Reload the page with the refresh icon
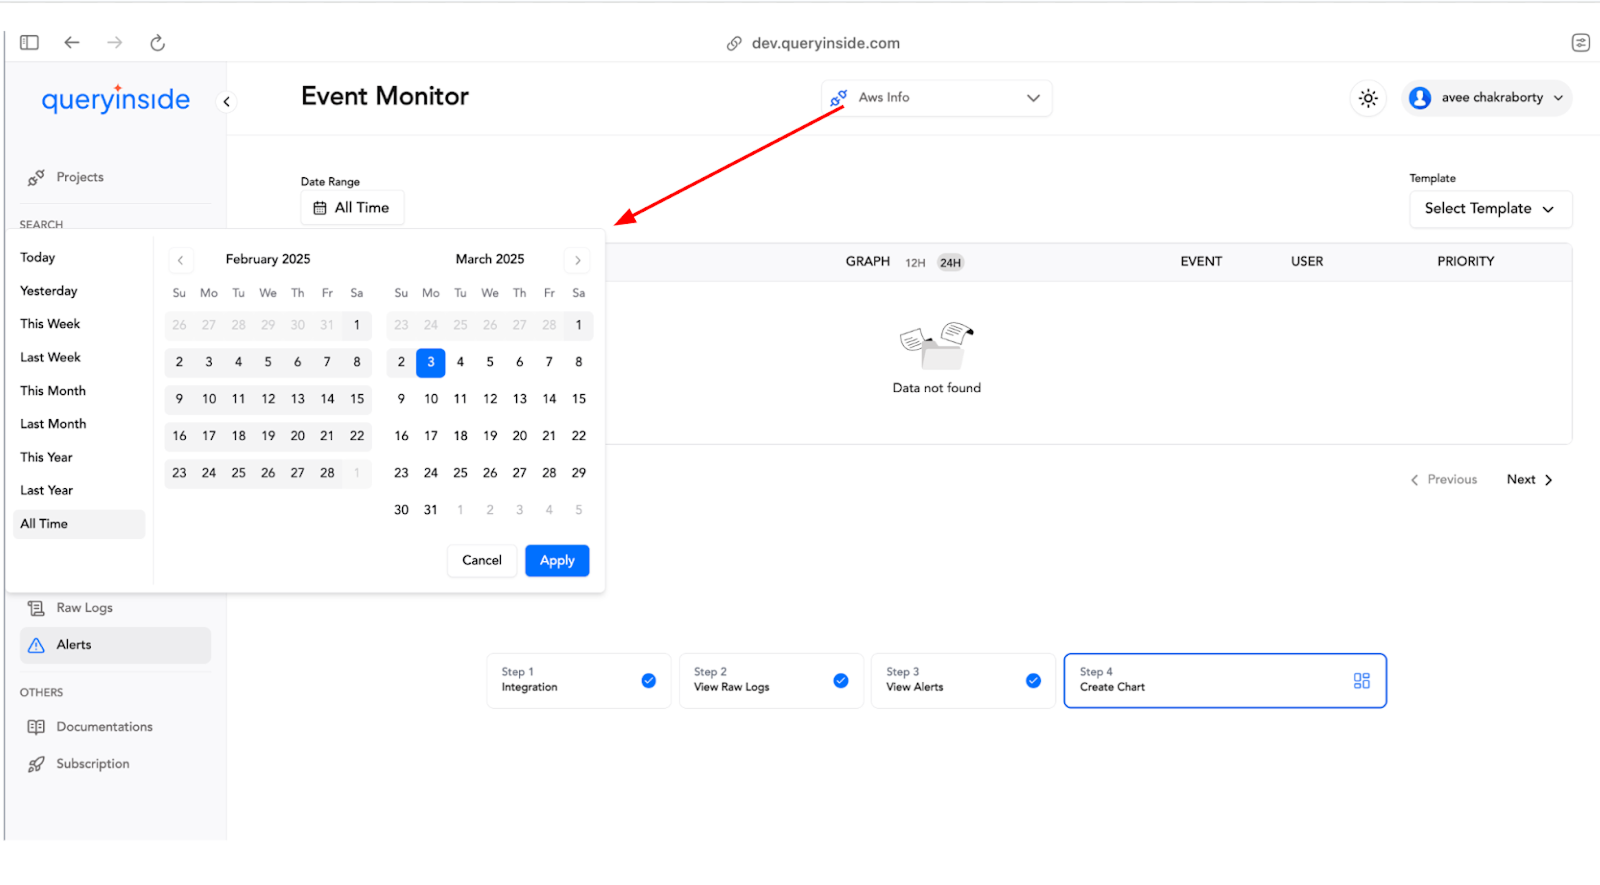The height and width of the screenshot is (885, 1600). [157, 42]
